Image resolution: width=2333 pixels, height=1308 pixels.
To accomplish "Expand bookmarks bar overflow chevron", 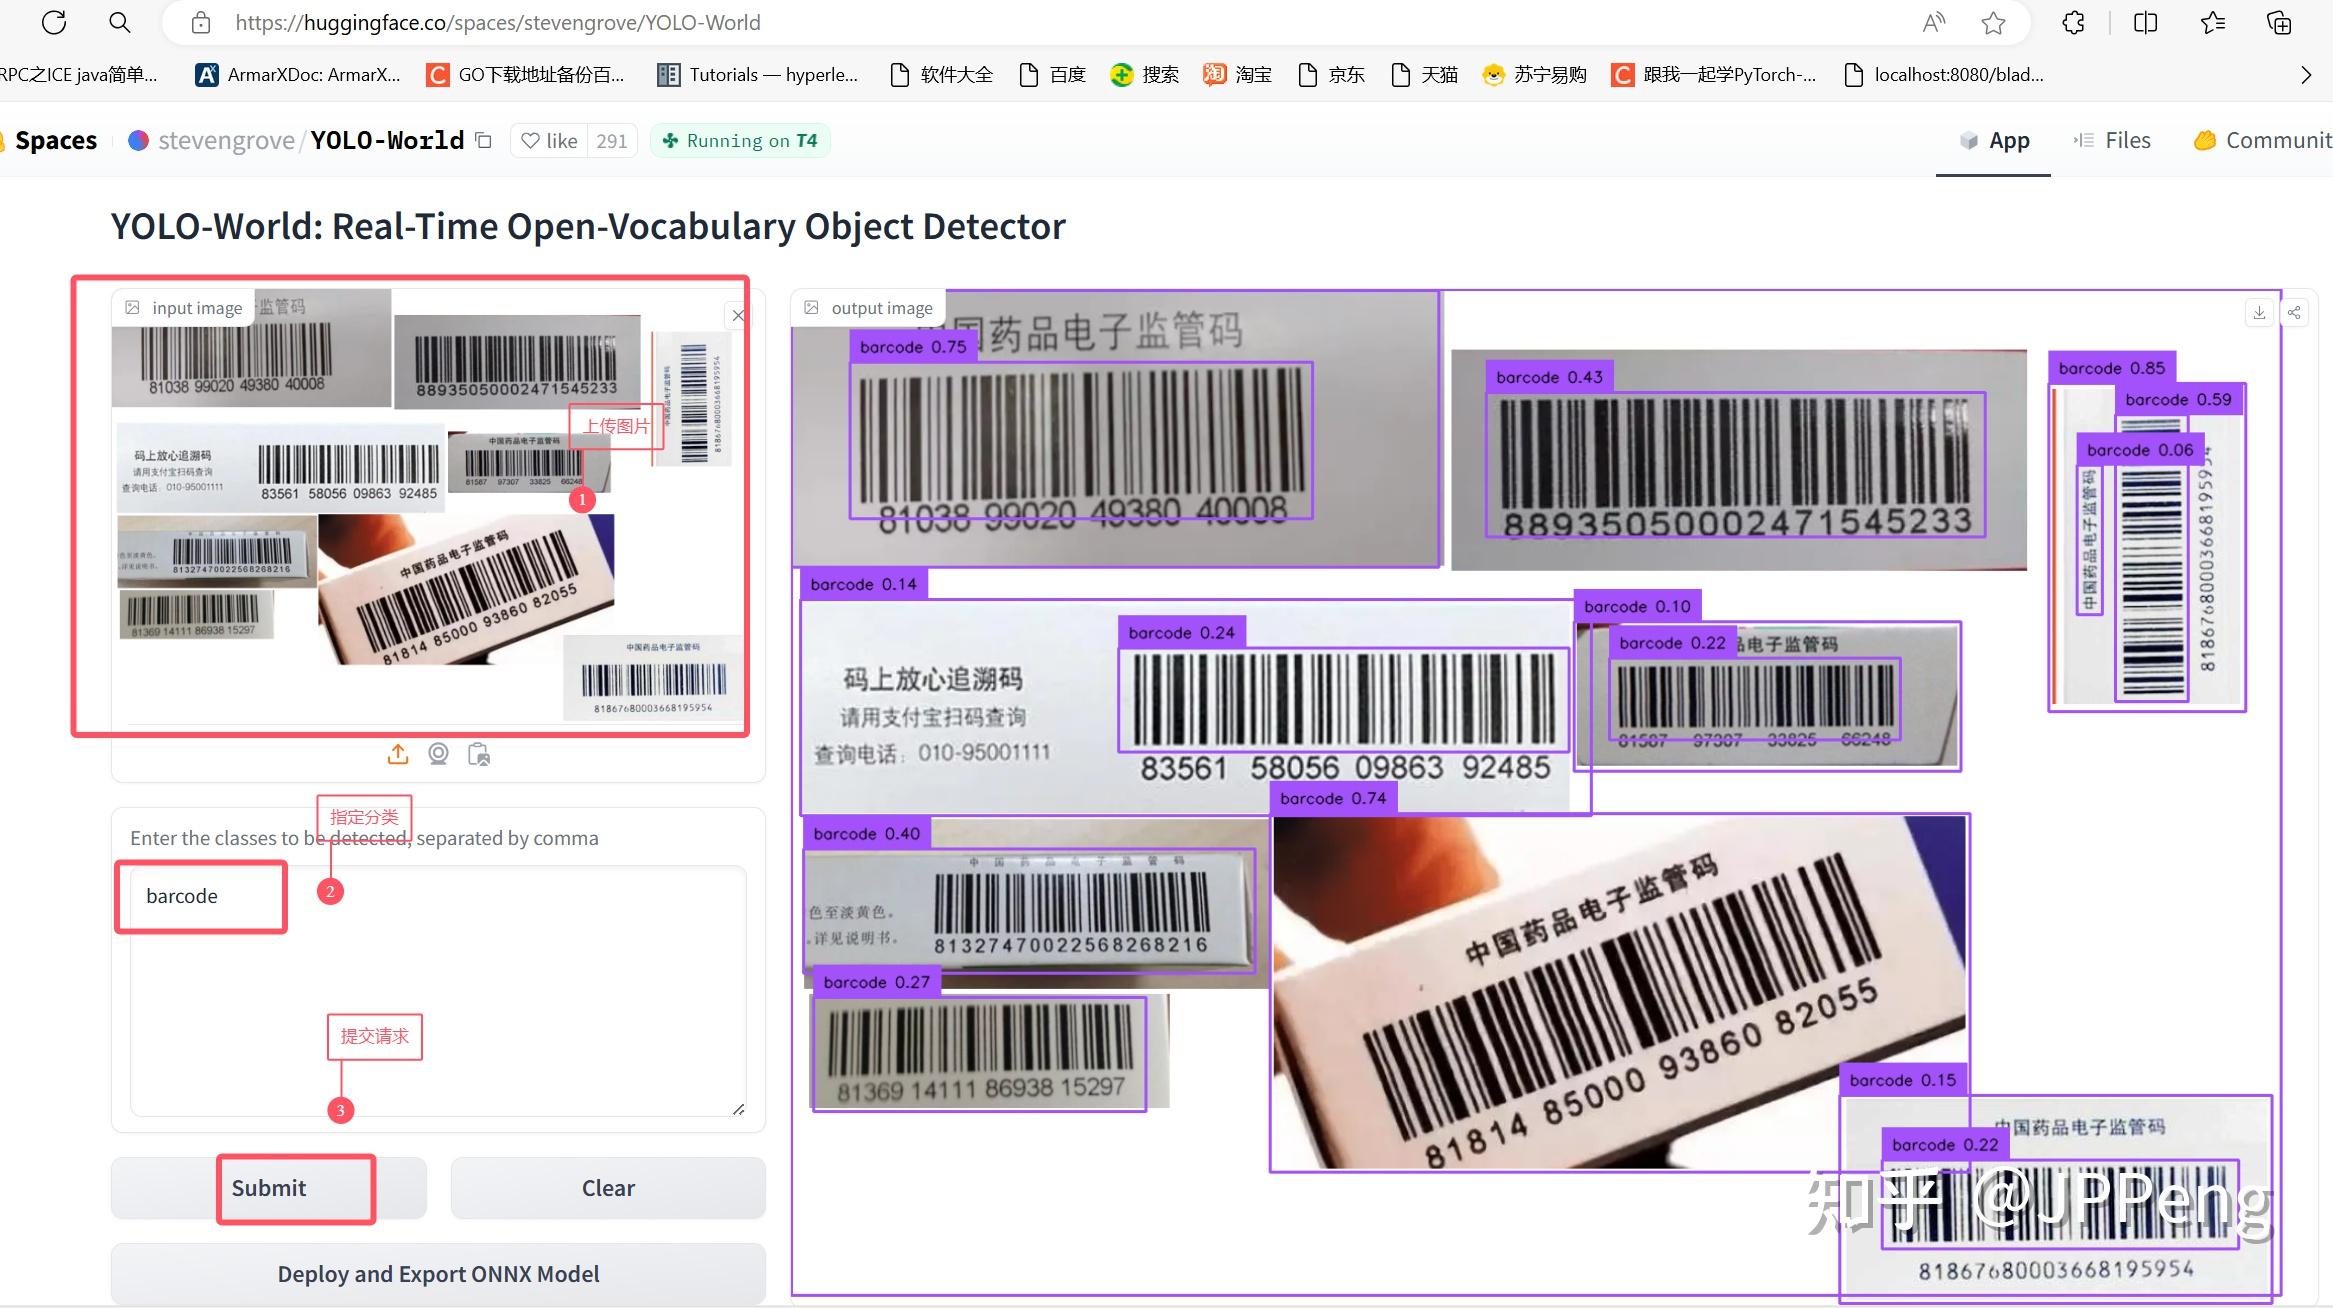I will coord(2306,75).
